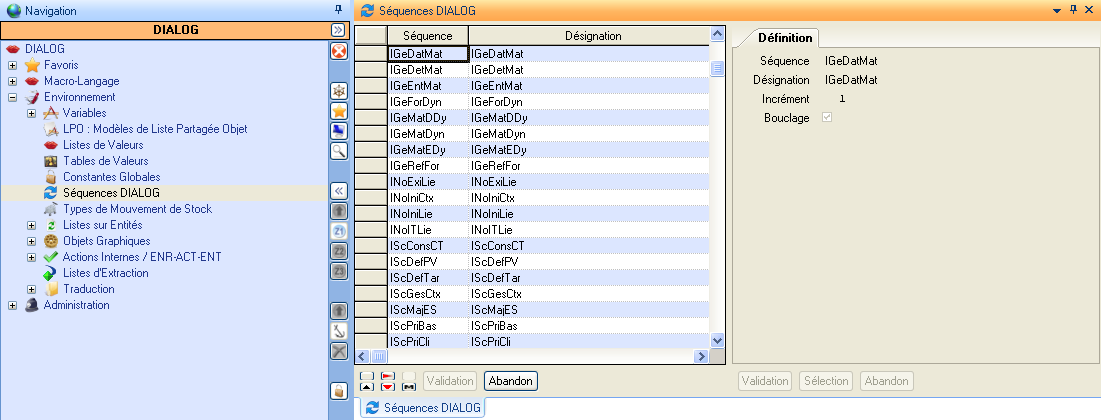Collapse navigation with double chevron beside DIALOG
The height and width of the screenshot is (420, 1101).
tap(337, 30)
